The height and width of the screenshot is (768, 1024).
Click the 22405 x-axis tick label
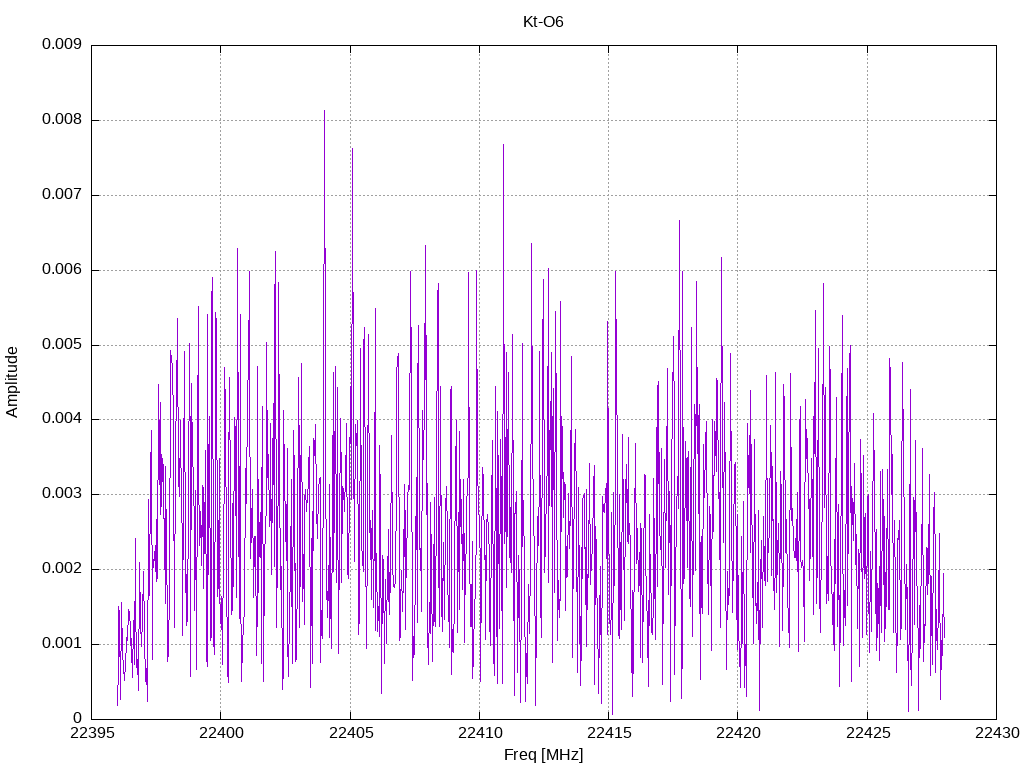tap(351, 733)
